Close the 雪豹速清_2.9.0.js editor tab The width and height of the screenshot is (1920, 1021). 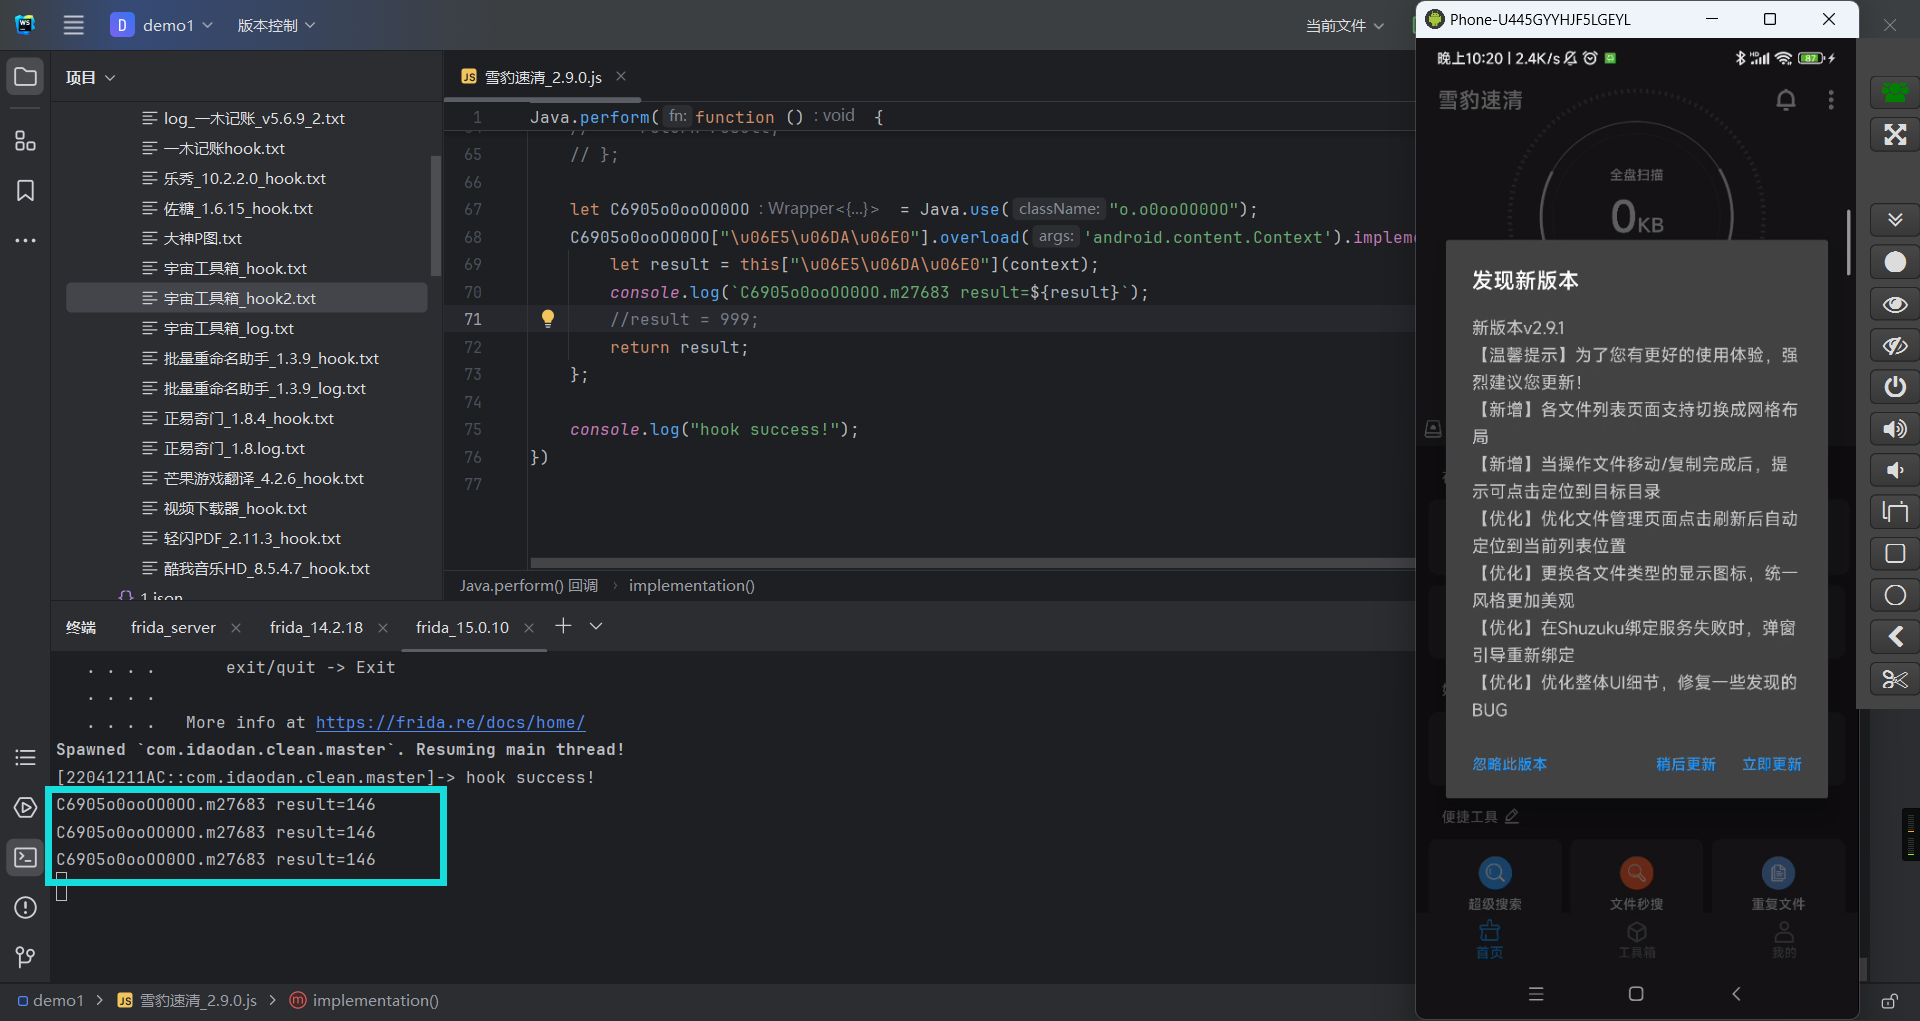[x=621, y=76]
